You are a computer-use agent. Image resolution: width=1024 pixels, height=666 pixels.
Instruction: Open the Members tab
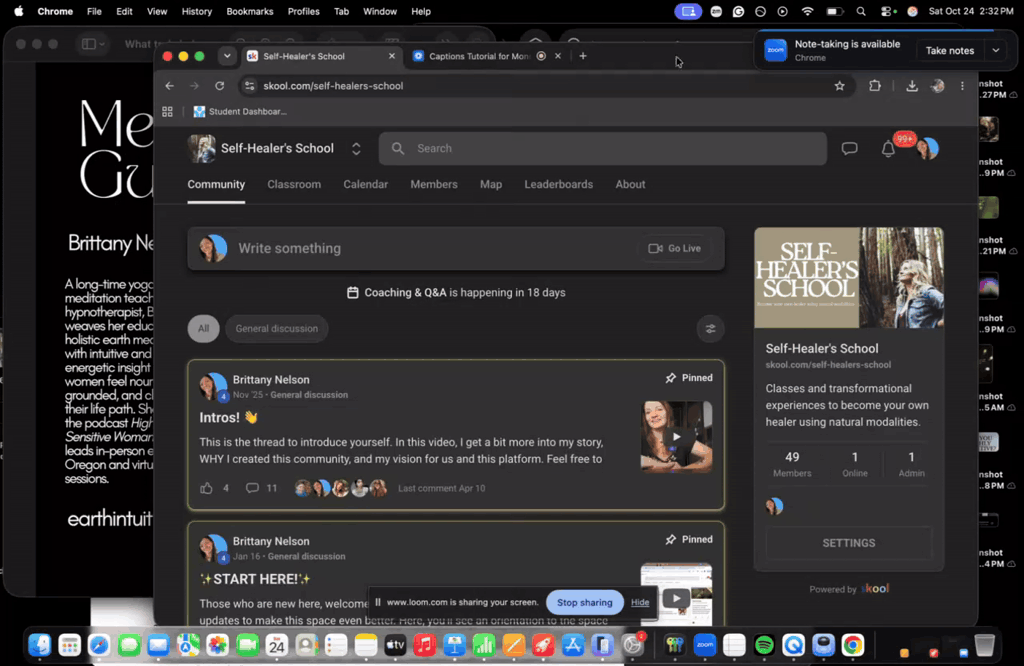pos(434,185)
